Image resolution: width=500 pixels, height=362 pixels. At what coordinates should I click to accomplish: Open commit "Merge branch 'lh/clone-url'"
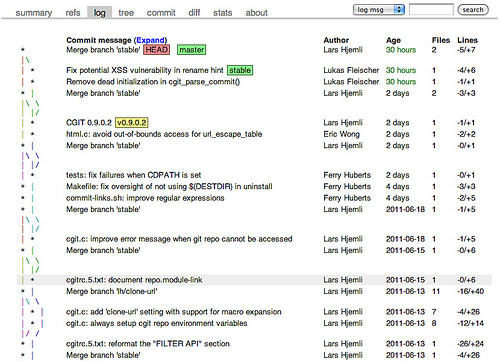point(112,291)
